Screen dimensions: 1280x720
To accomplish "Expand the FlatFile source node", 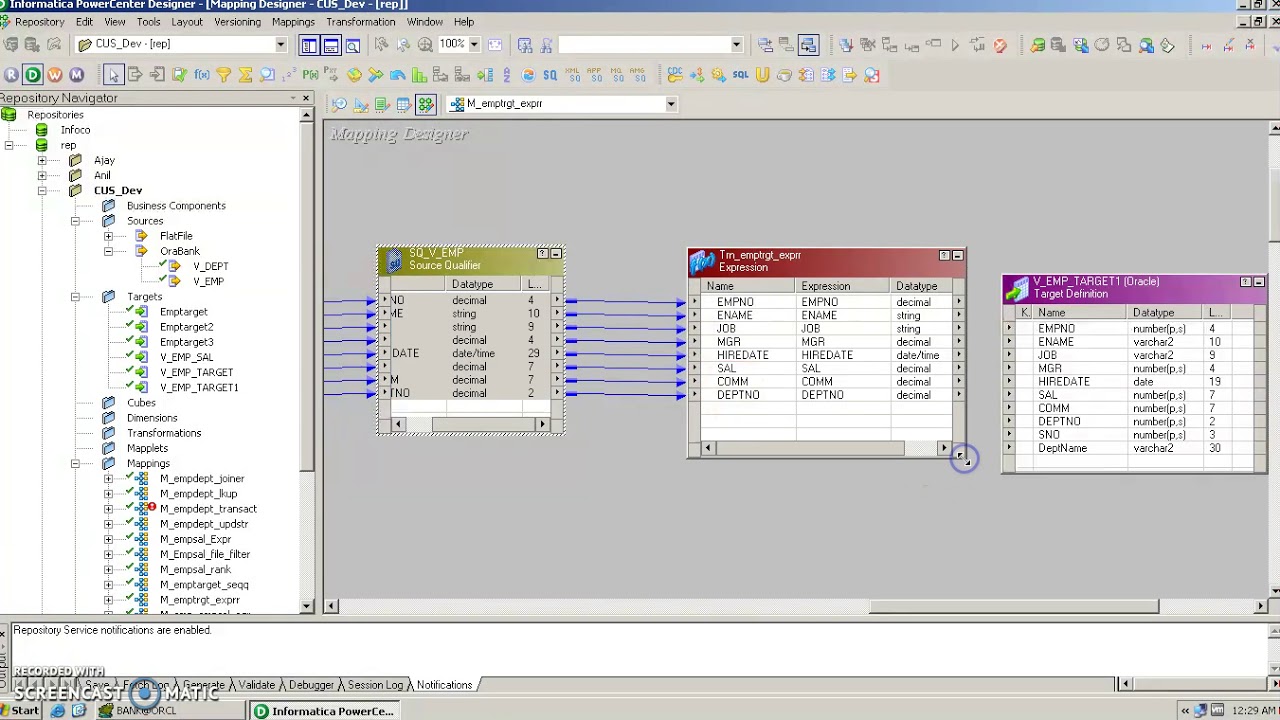I will coord(108,236).
